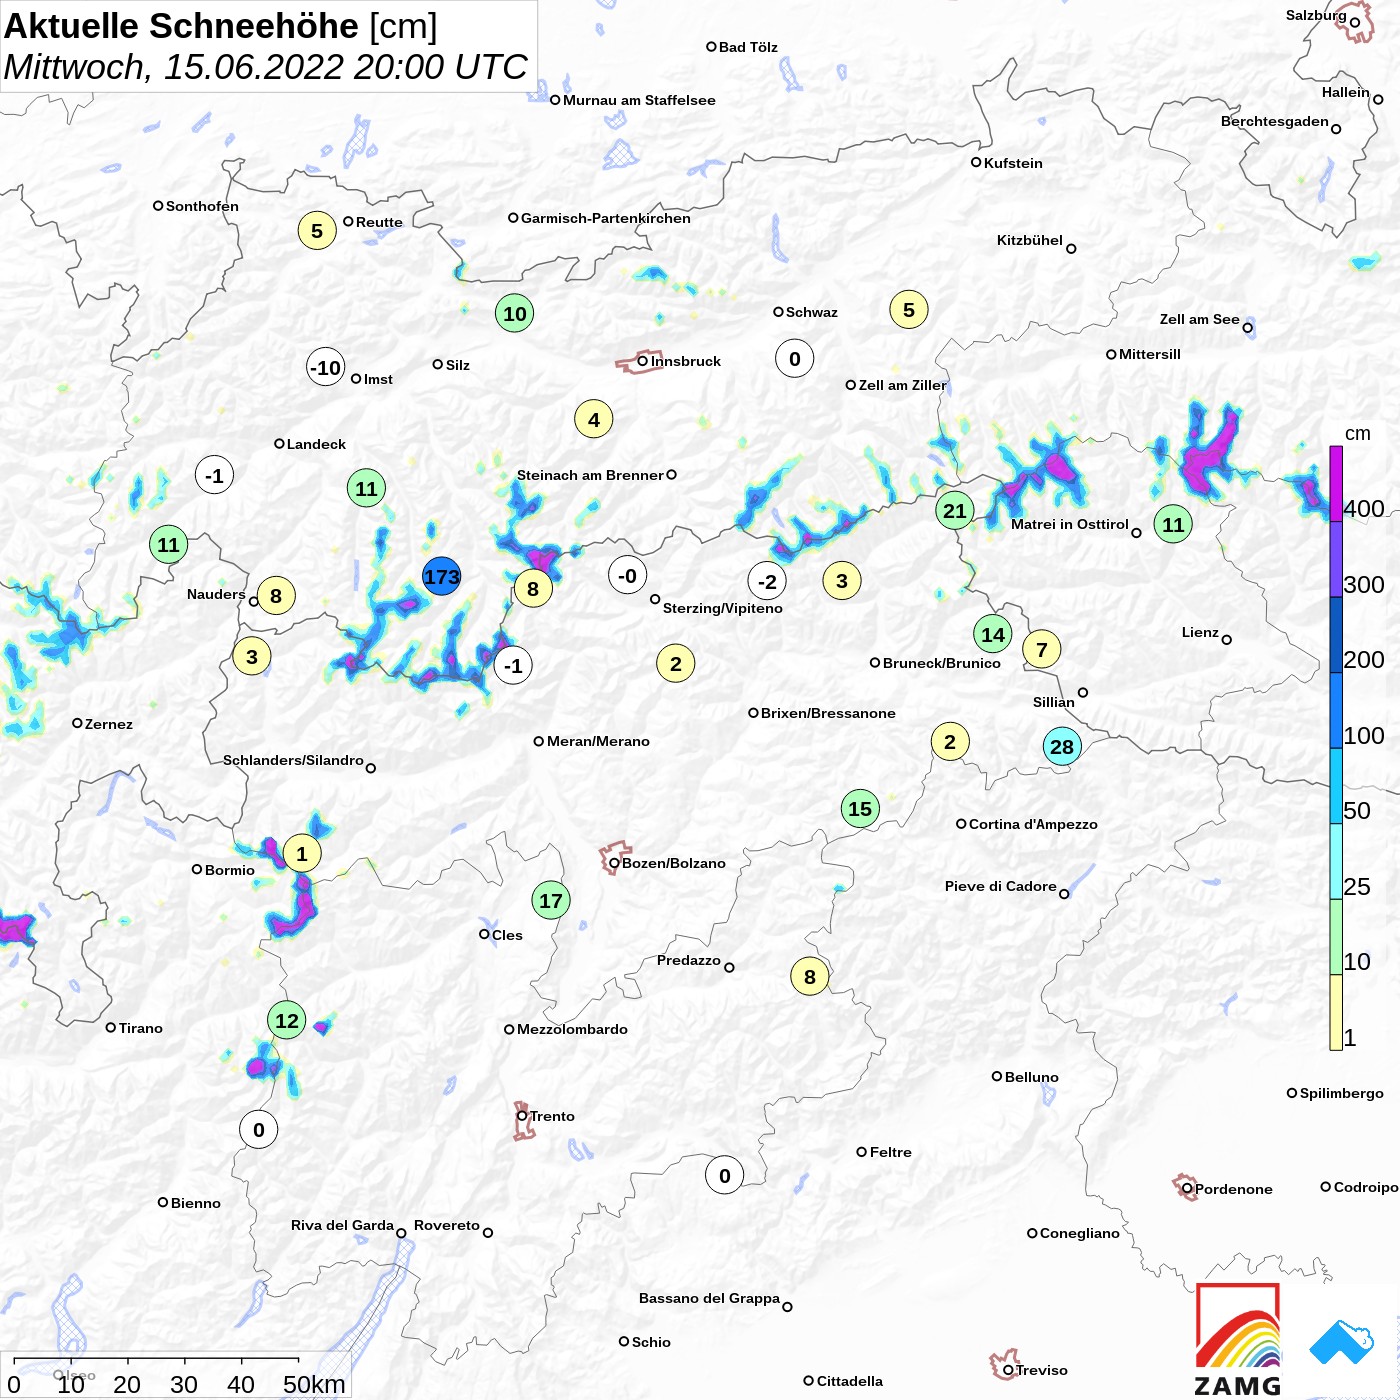Click the yellow 1 marker near Bormio
The image size is (1400, 1400).
pos(302,854)
